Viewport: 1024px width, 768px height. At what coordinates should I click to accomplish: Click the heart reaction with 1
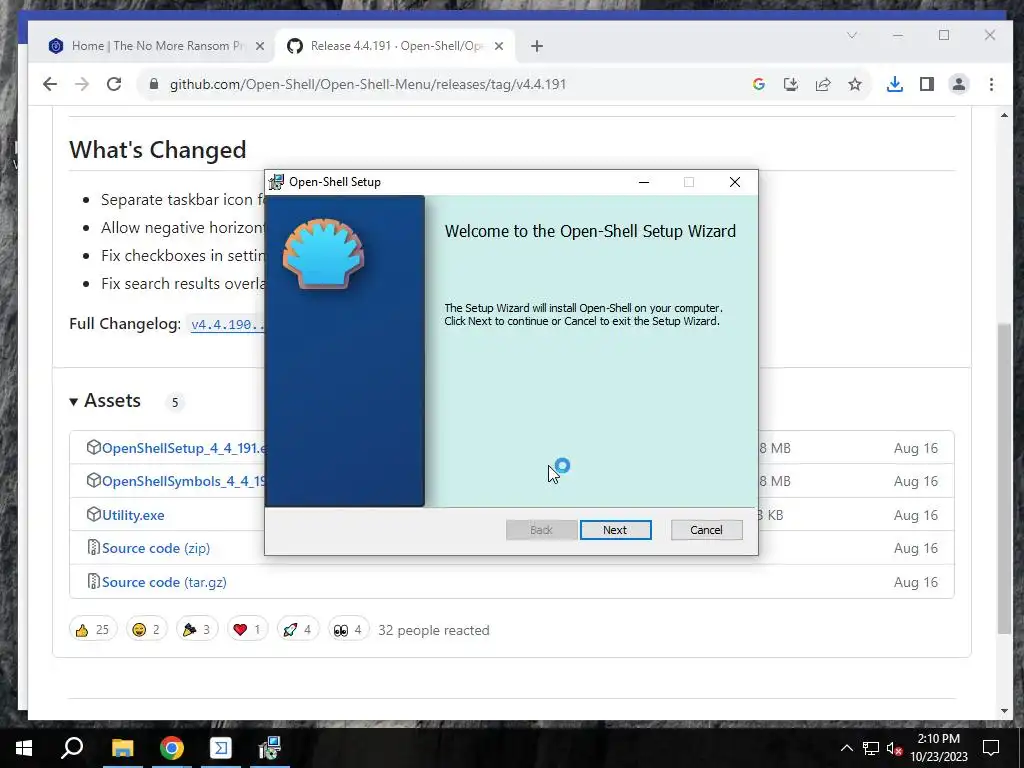pyautogui.click(x=248, y=630)
